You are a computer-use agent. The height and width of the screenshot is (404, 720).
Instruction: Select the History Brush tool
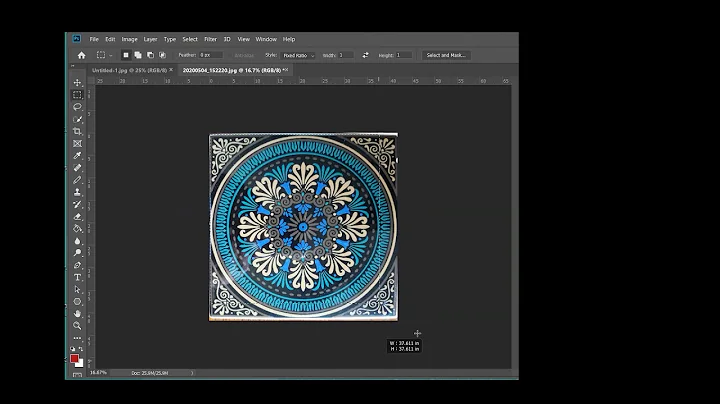[x=77, y=204]
